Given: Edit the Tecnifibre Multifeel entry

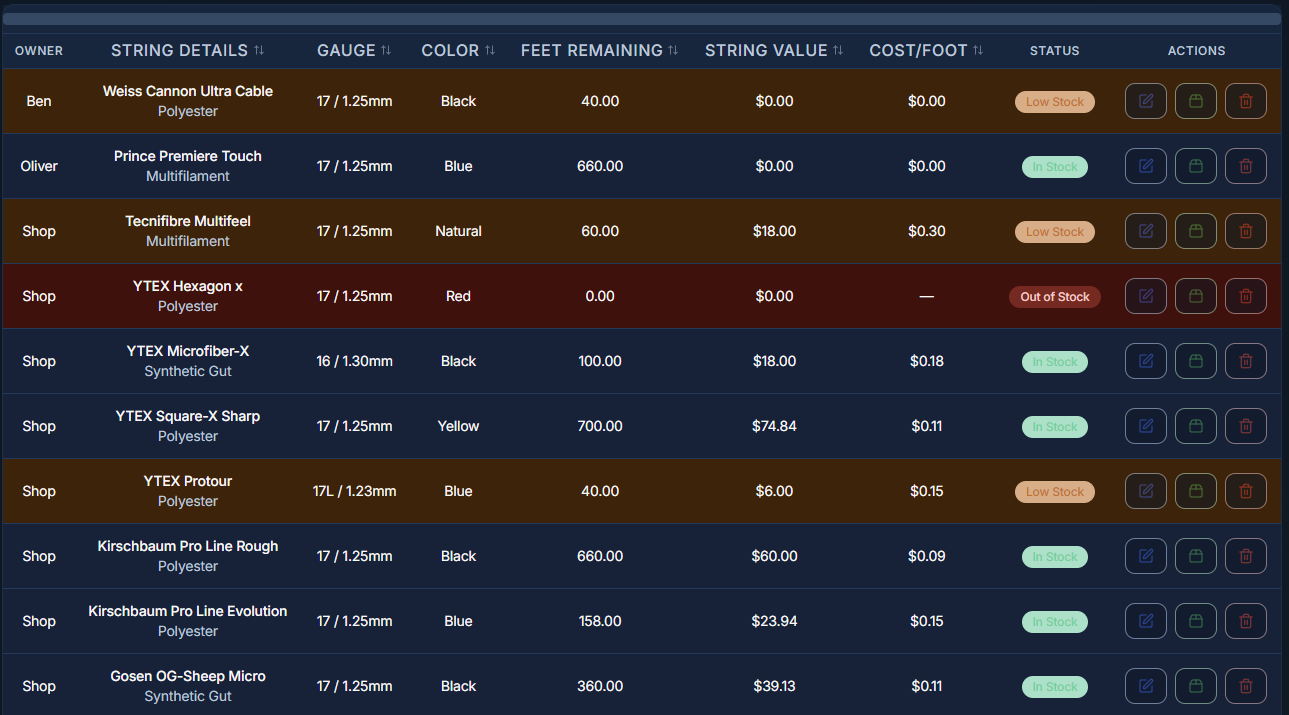Looking at the screenshot, I should tap(1146, 231).
